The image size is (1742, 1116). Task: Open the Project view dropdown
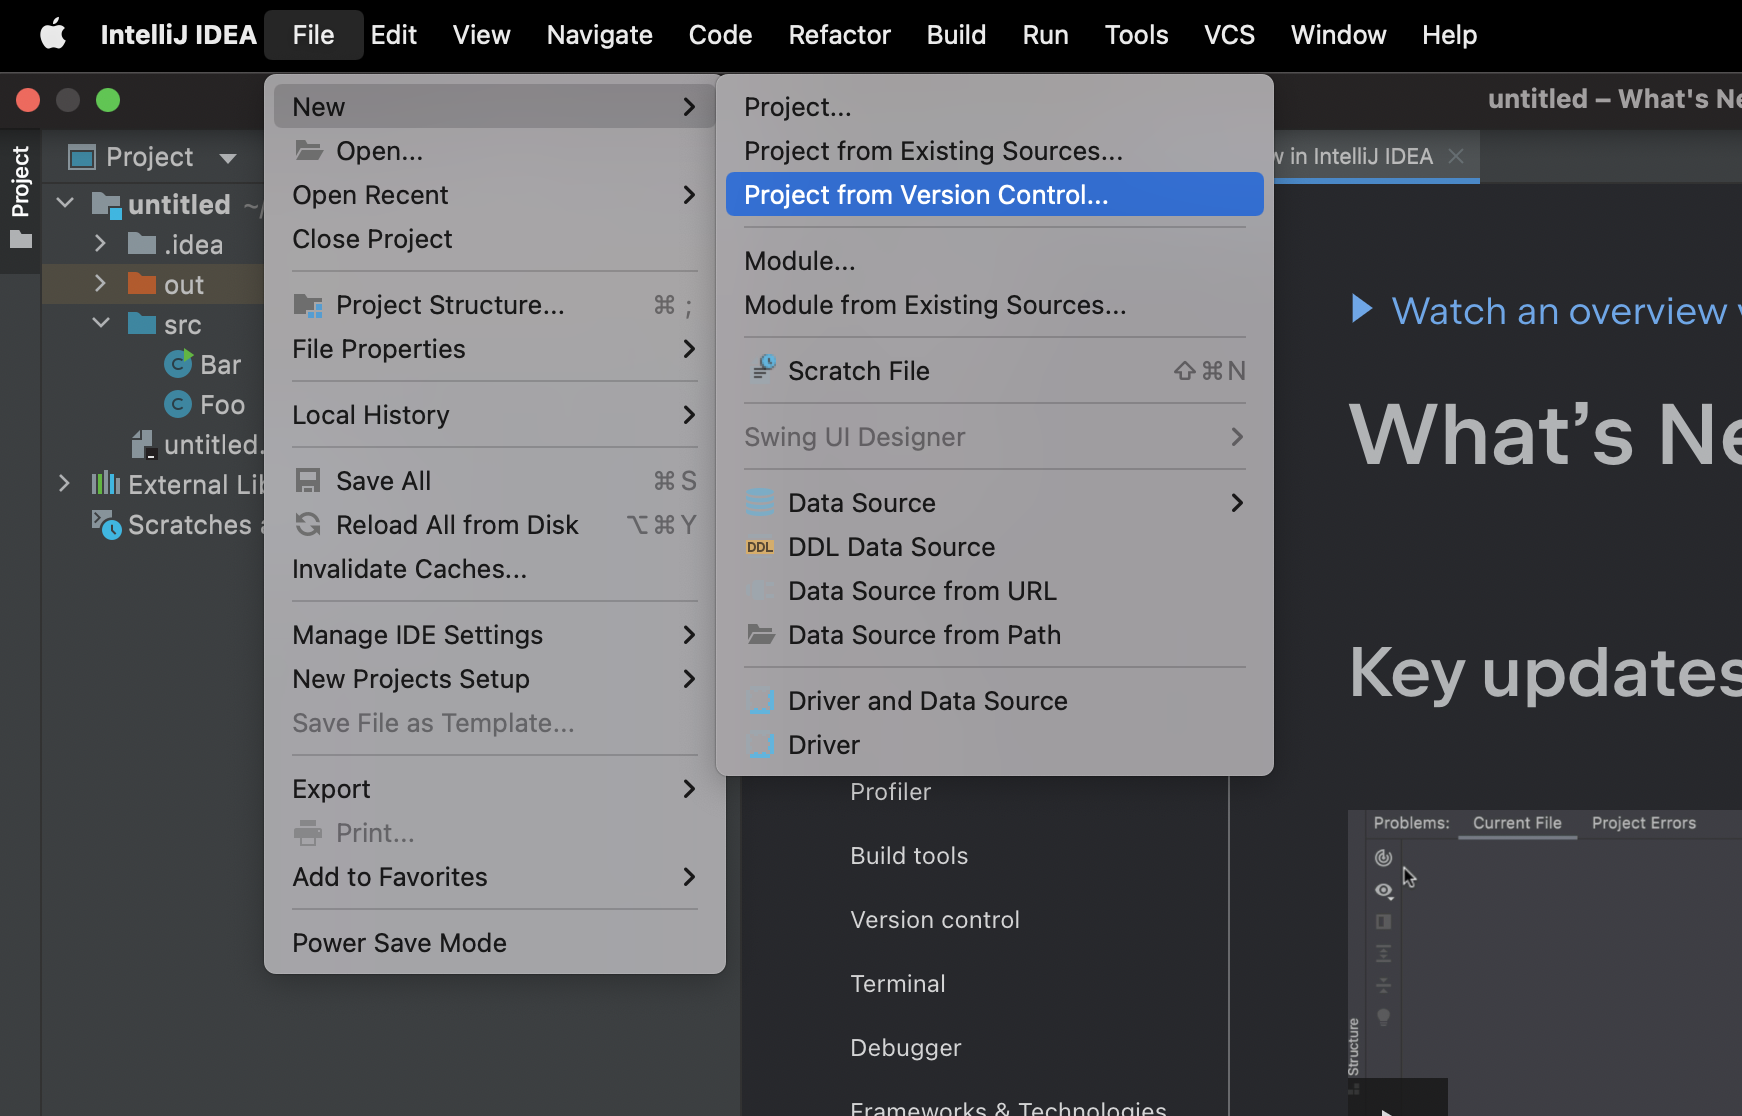click(x=228, y=157)
